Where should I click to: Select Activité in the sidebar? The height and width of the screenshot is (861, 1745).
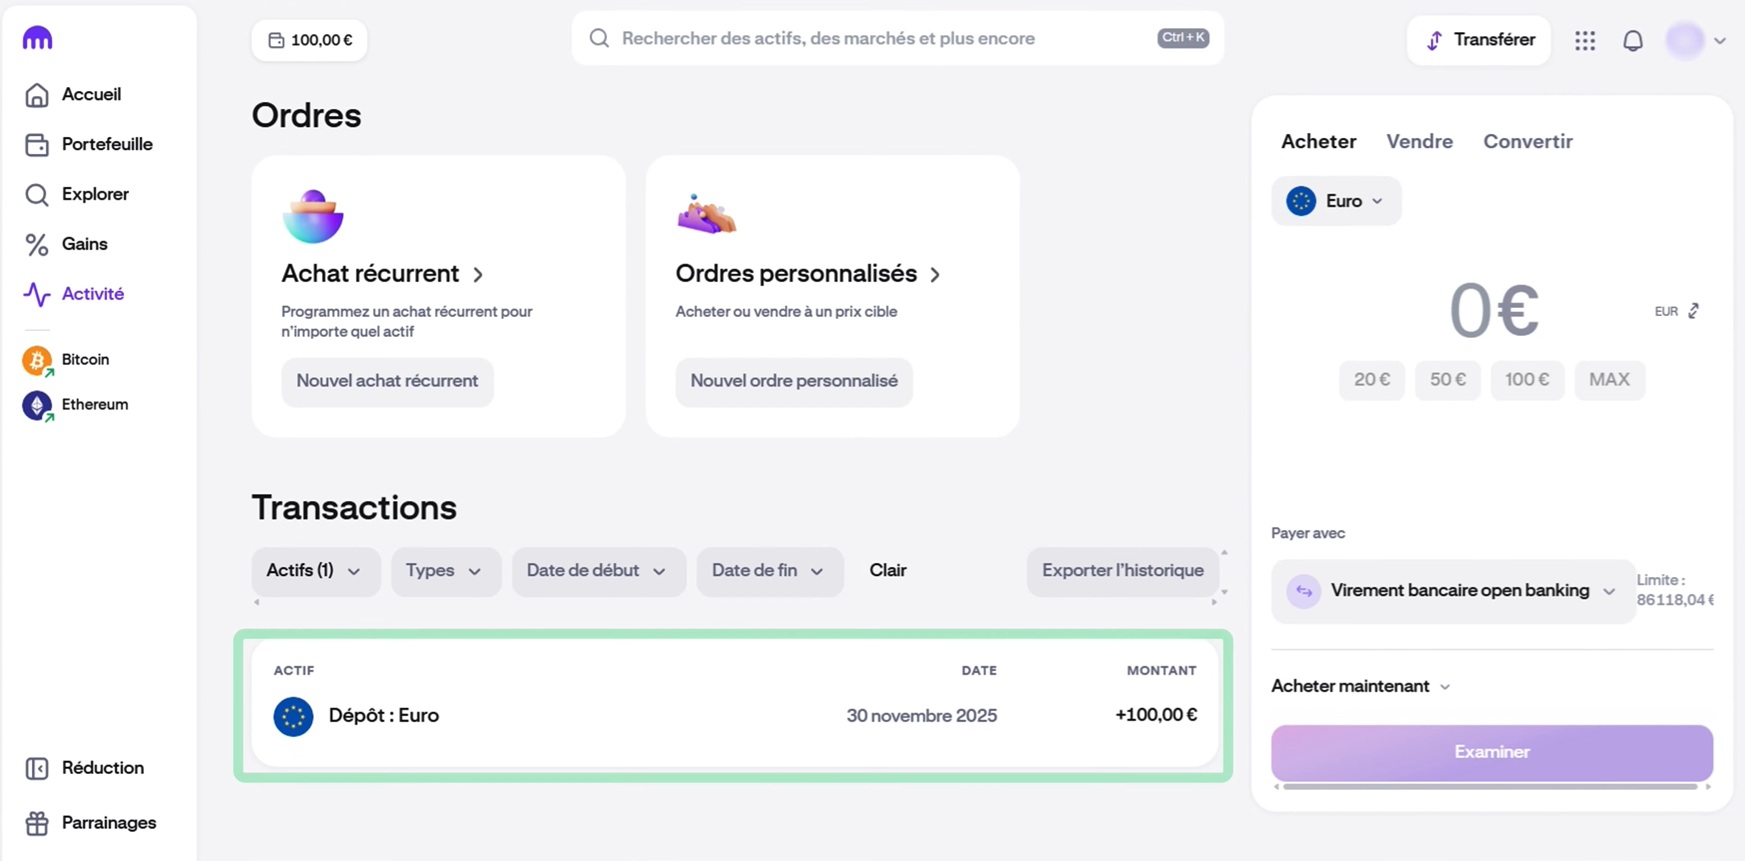click(x=75, y=294)
